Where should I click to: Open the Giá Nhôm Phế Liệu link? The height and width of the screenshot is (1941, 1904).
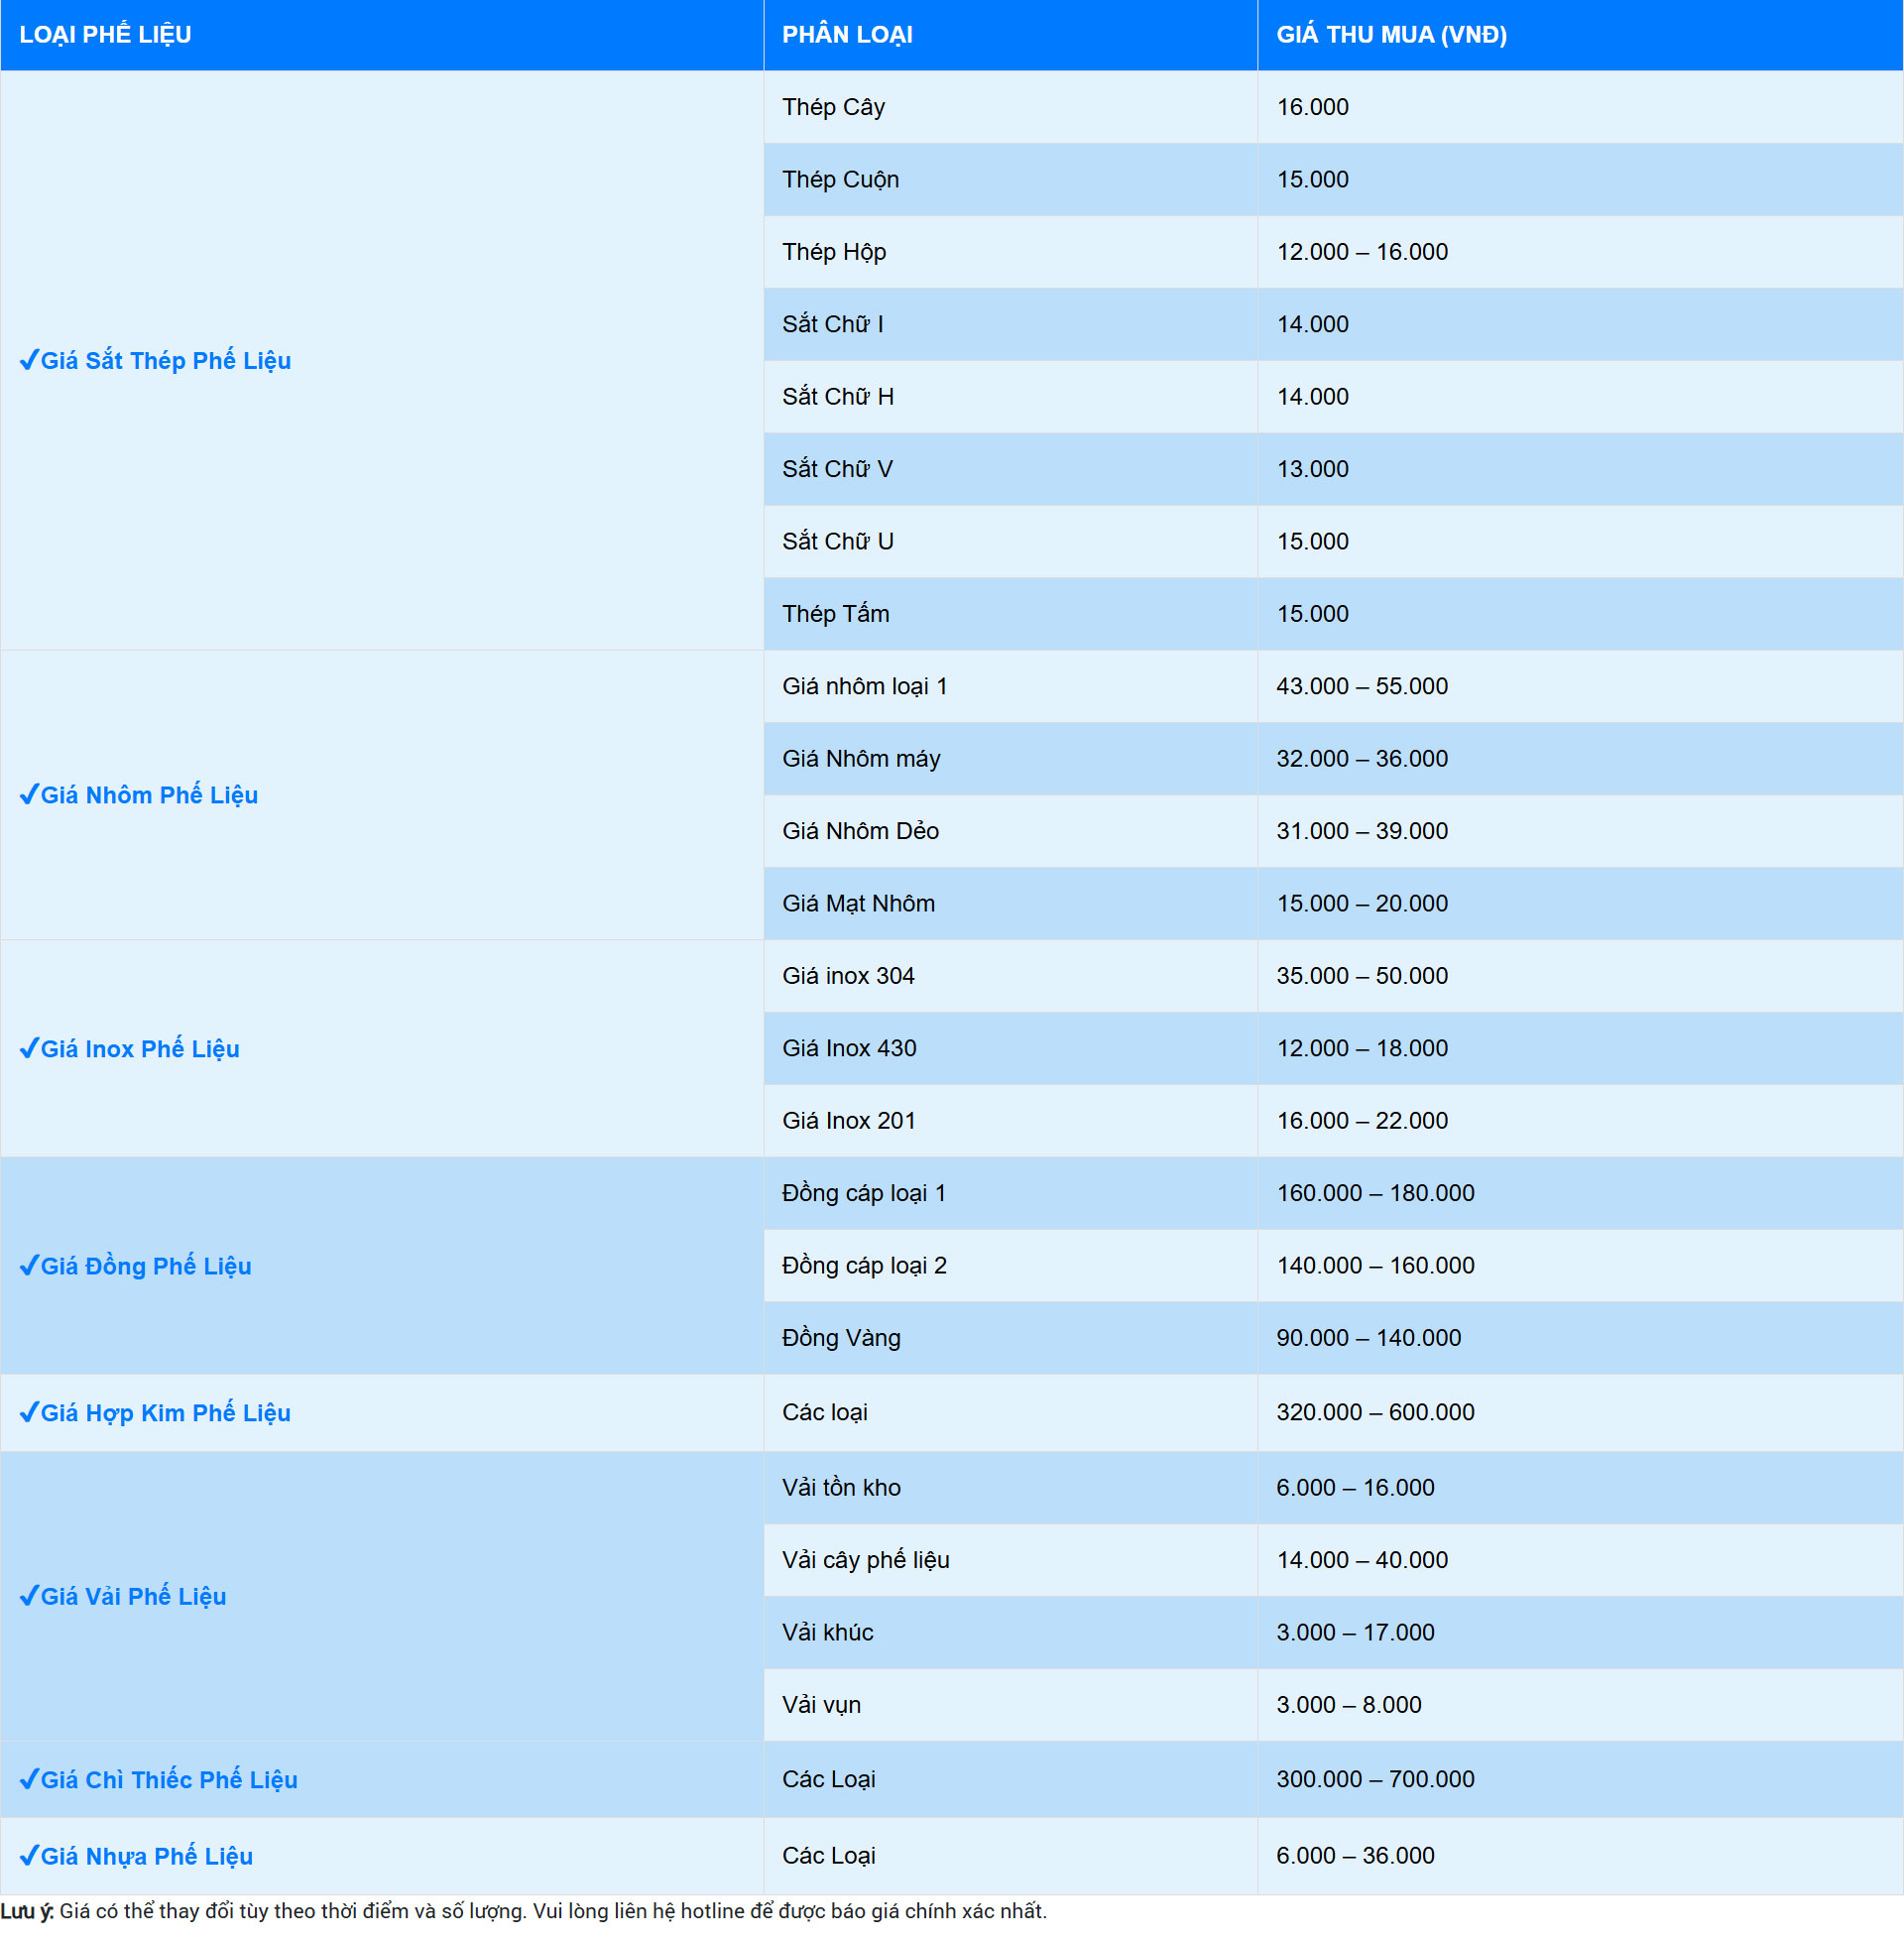tap(149, 795)
